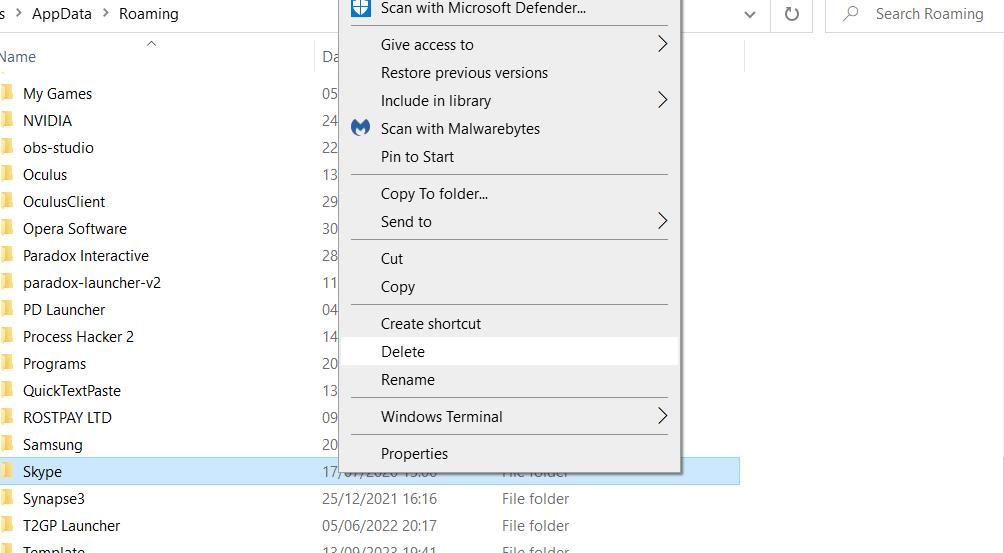This screenshot has width=1004, height=553.
Task: Choose Cut from context menu
Action: [510, 259]
